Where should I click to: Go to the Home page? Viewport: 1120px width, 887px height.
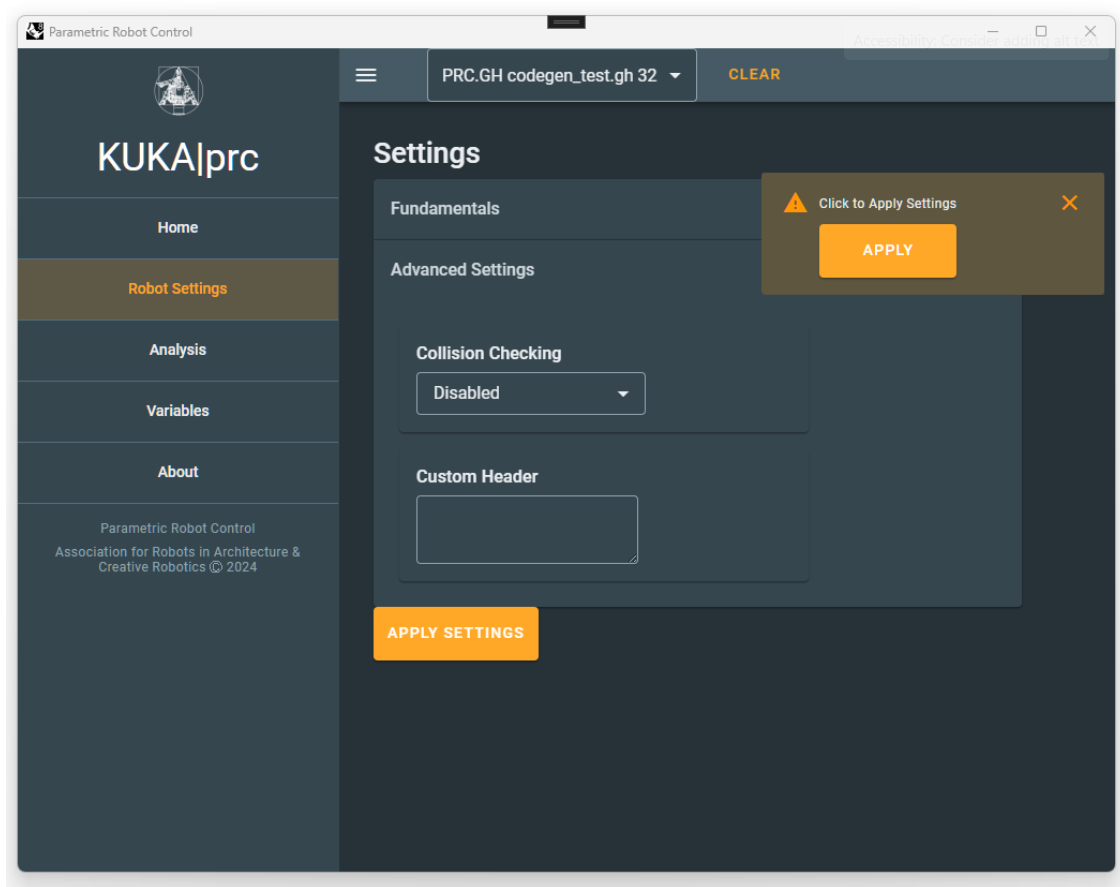click(178, 228)
